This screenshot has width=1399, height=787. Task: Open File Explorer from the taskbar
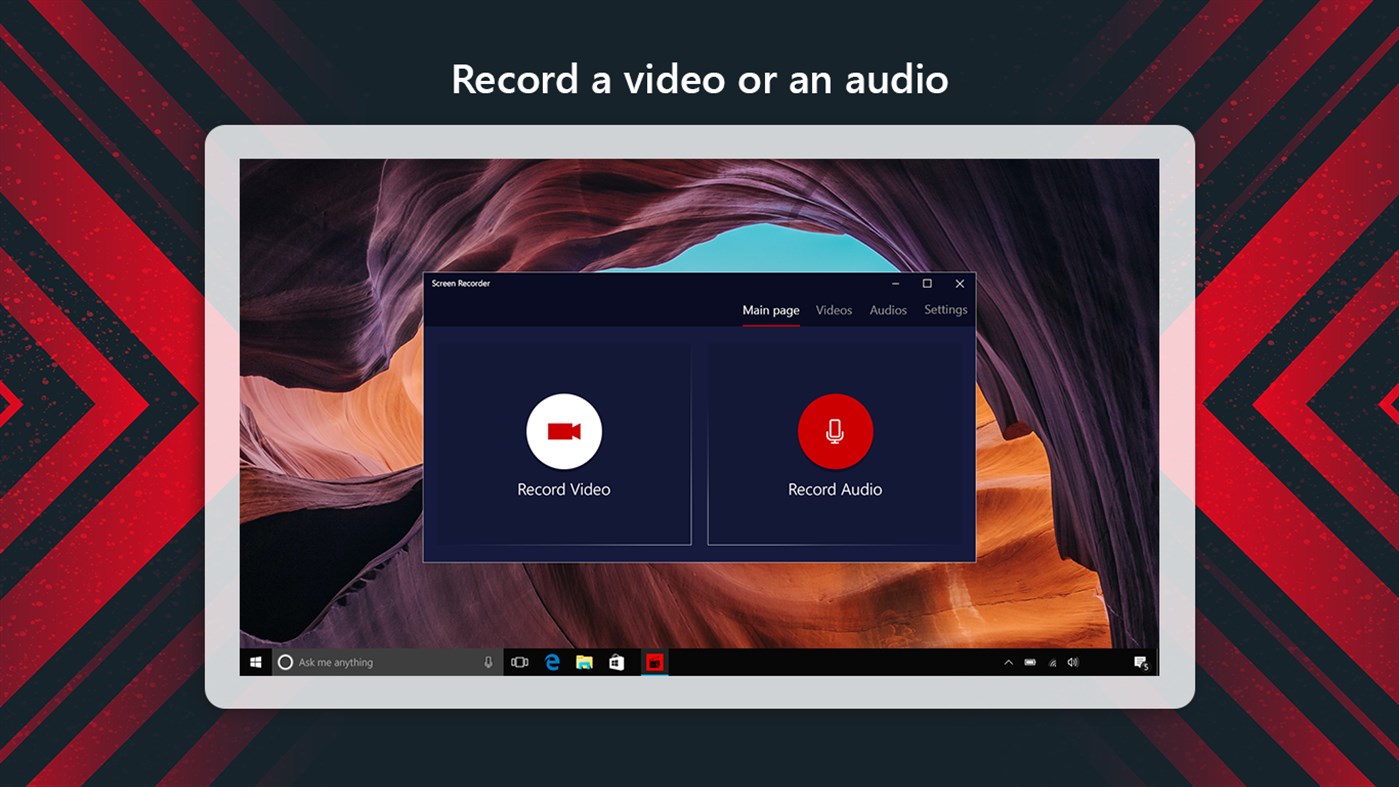click(x=585, y=661)
